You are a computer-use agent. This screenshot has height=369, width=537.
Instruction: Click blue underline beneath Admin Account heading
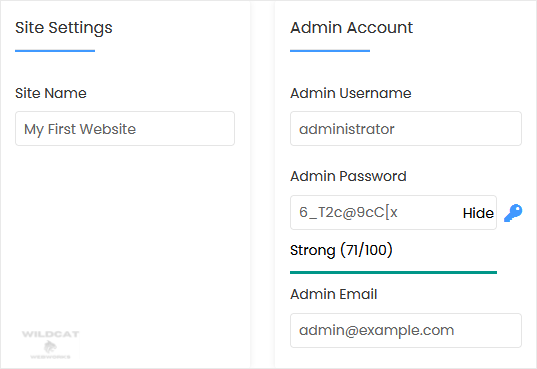(x=330, y=51)
